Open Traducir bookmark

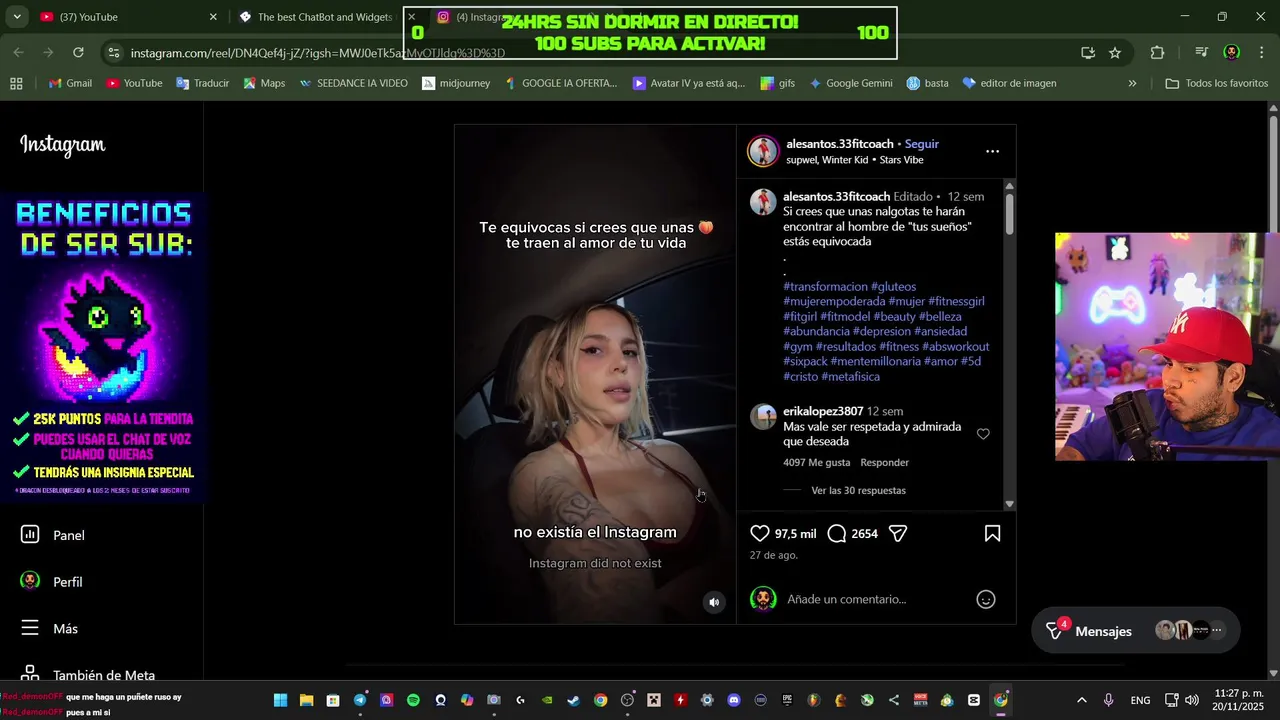tap(202, 83)
